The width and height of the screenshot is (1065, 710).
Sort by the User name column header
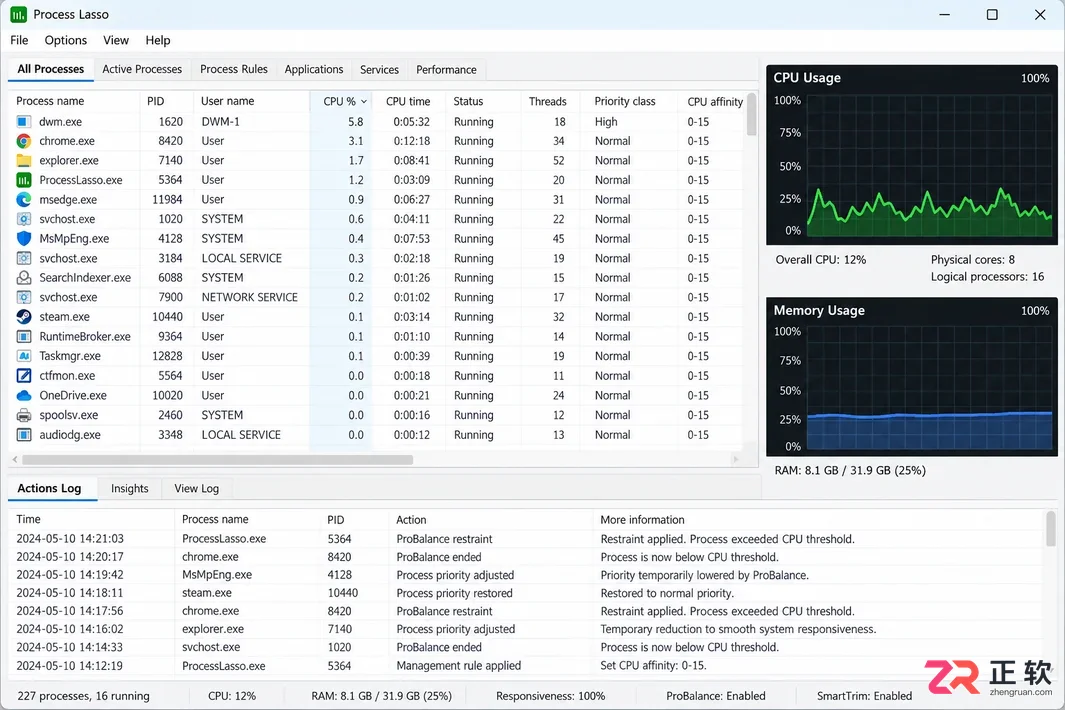tap(252, 101)
